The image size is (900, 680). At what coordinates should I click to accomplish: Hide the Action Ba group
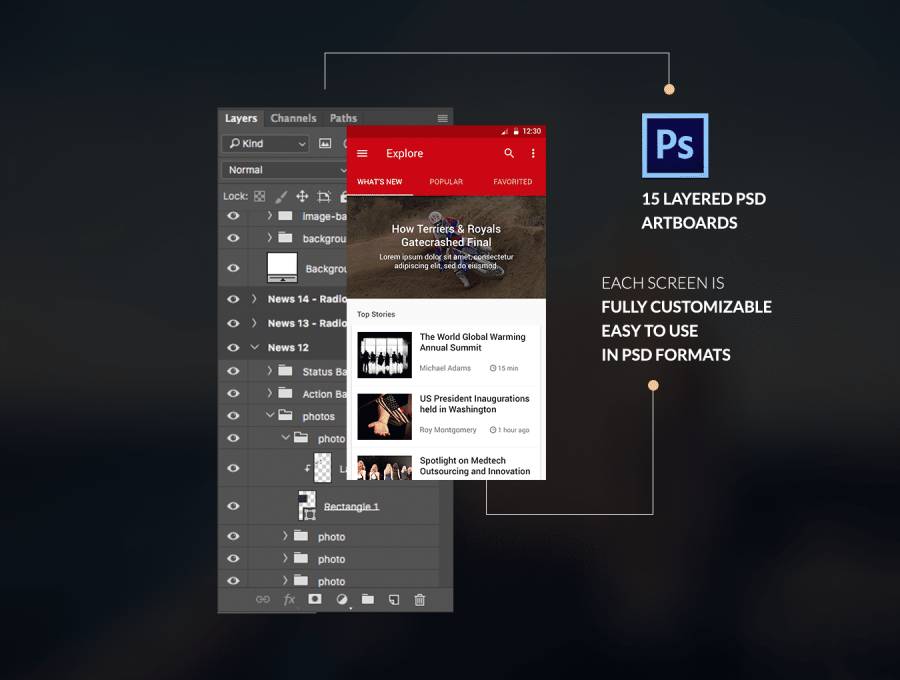pos(233,393)
